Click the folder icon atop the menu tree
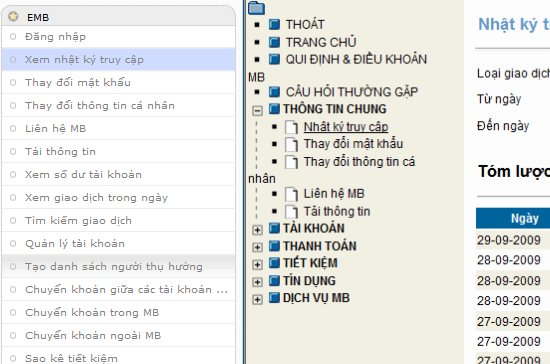Viewport: 550px width, 364px height. pos(256,8)
